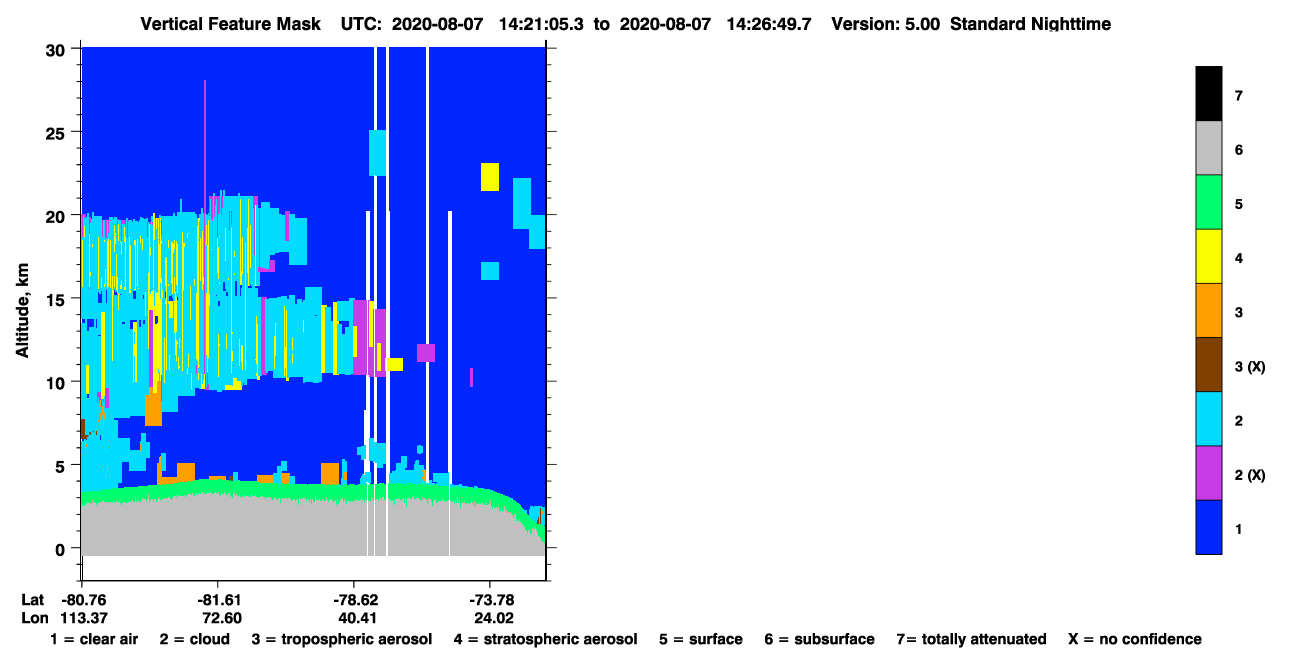1300x667 pixels.
Task: Click the black color bar segment labeled 7
Action: coord(1208,94)
